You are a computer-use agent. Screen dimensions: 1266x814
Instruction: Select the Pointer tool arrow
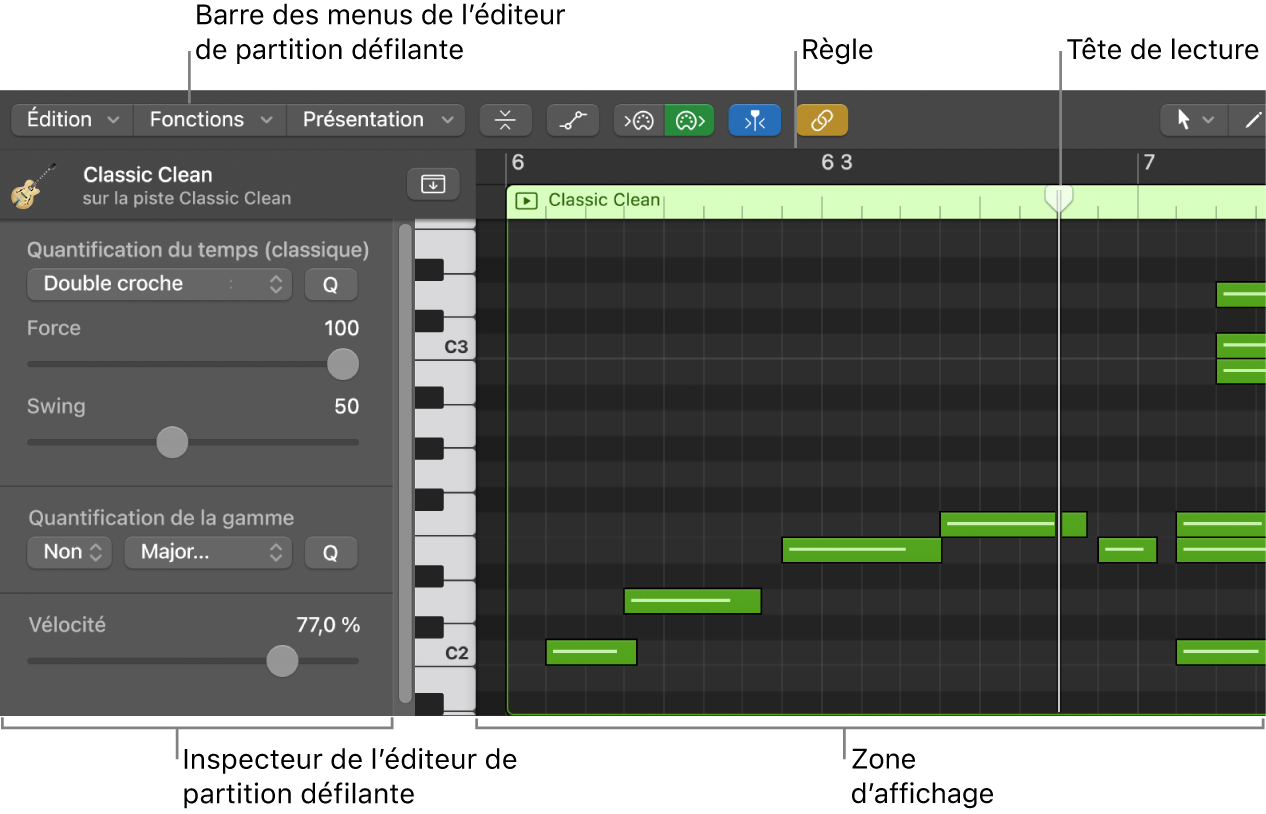click(1185, 120)
